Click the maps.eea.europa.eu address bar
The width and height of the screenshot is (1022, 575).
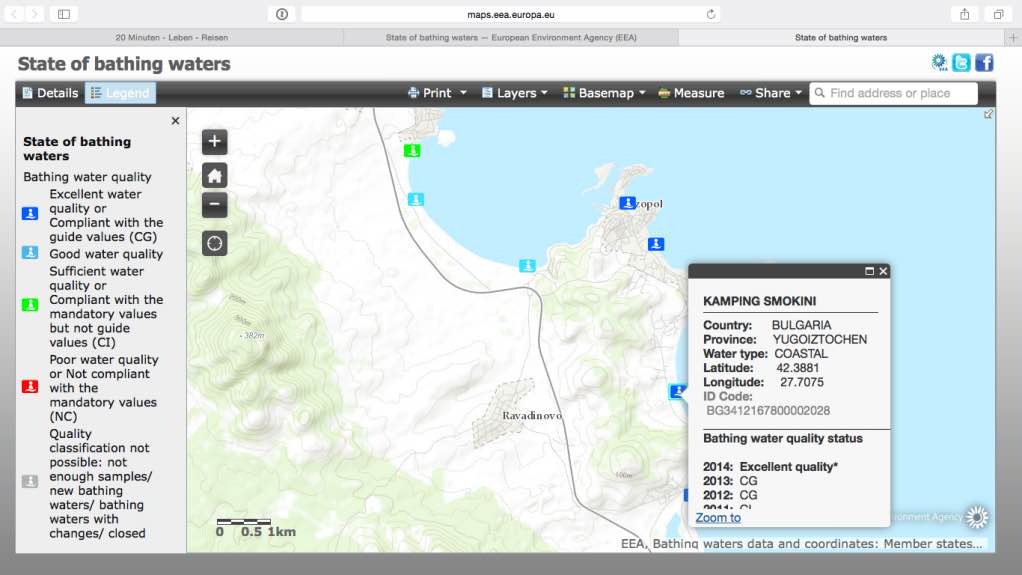click(x=510, y=14)
